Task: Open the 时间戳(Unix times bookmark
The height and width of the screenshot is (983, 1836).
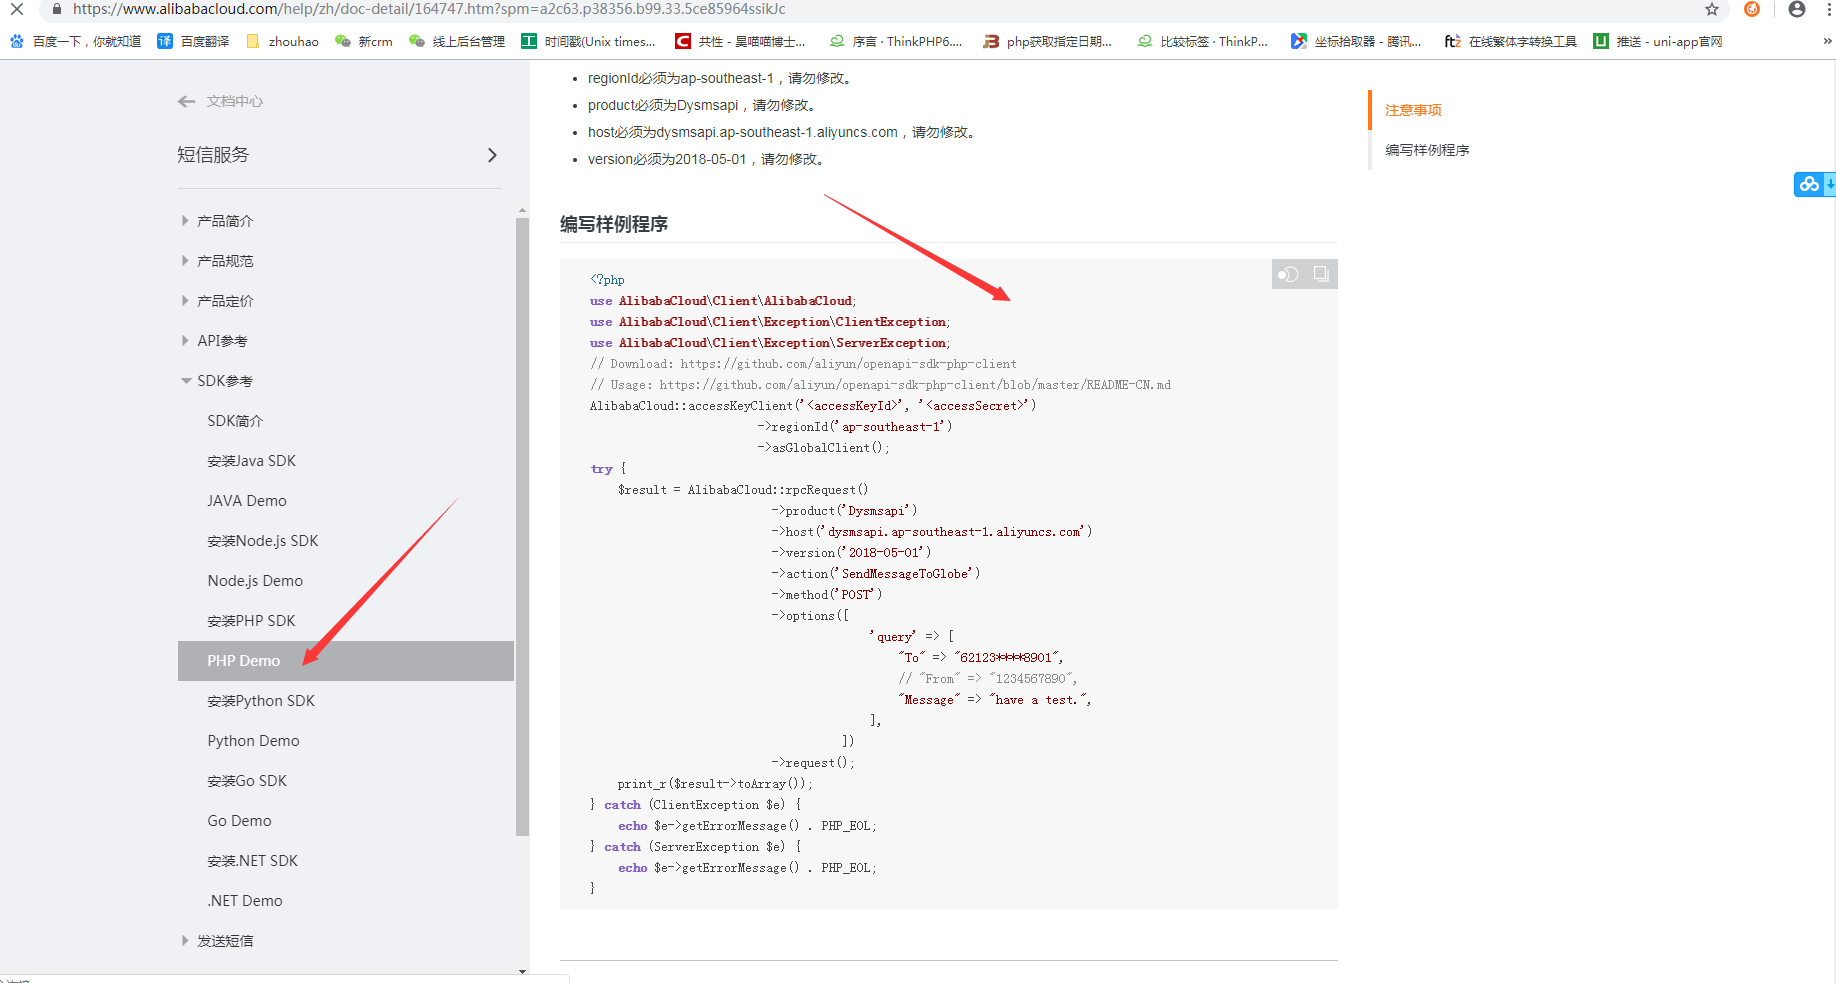Action: click(589, 41)
